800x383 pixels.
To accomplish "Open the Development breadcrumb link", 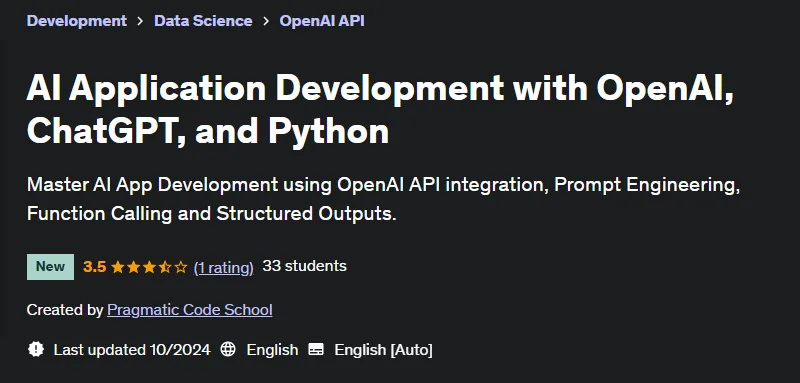I will [77, 21].
